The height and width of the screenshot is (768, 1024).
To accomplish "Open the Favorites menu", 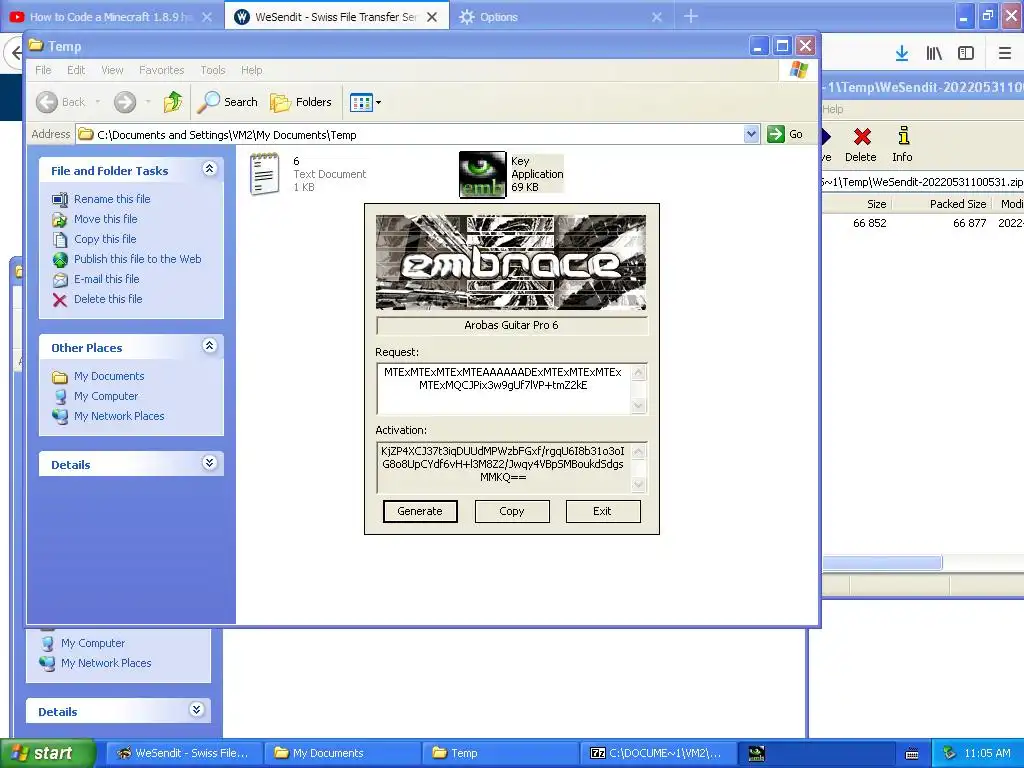I will pos(161,70).
